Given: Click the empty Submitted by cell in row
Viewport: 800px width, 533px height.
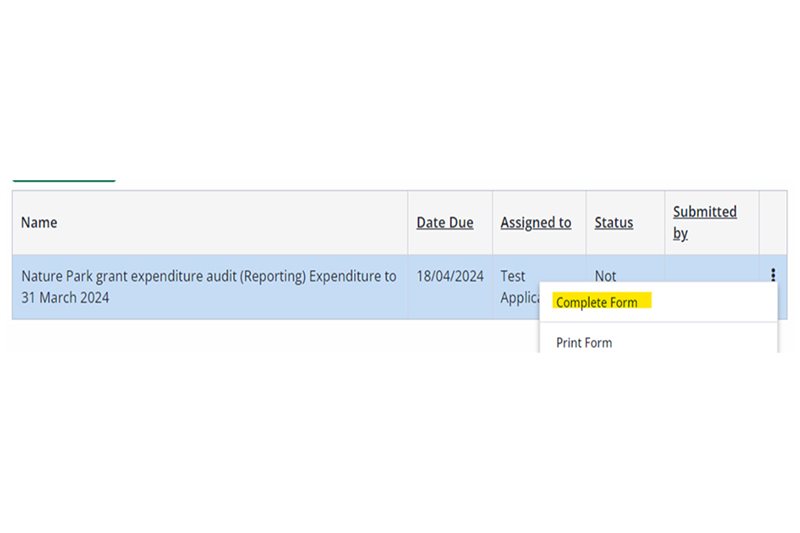Looking at the screenshot, I should [x=712, y=270].
